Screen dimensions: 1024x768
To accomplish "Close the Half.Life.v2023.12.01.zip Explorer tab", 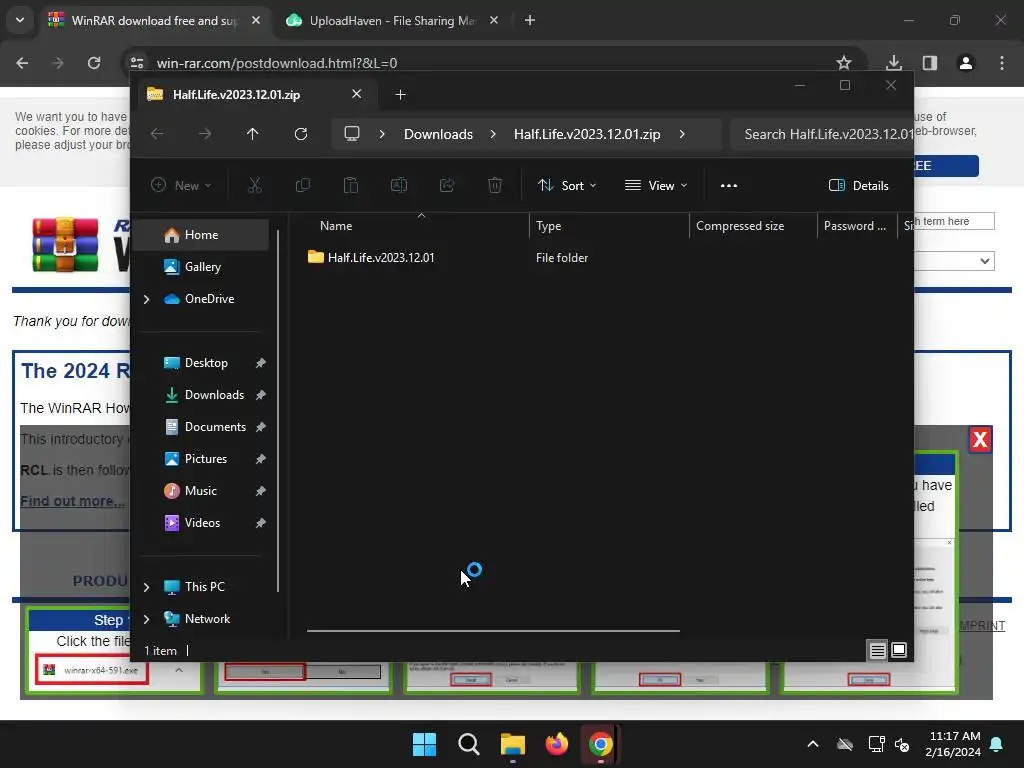I will (357, 94).
